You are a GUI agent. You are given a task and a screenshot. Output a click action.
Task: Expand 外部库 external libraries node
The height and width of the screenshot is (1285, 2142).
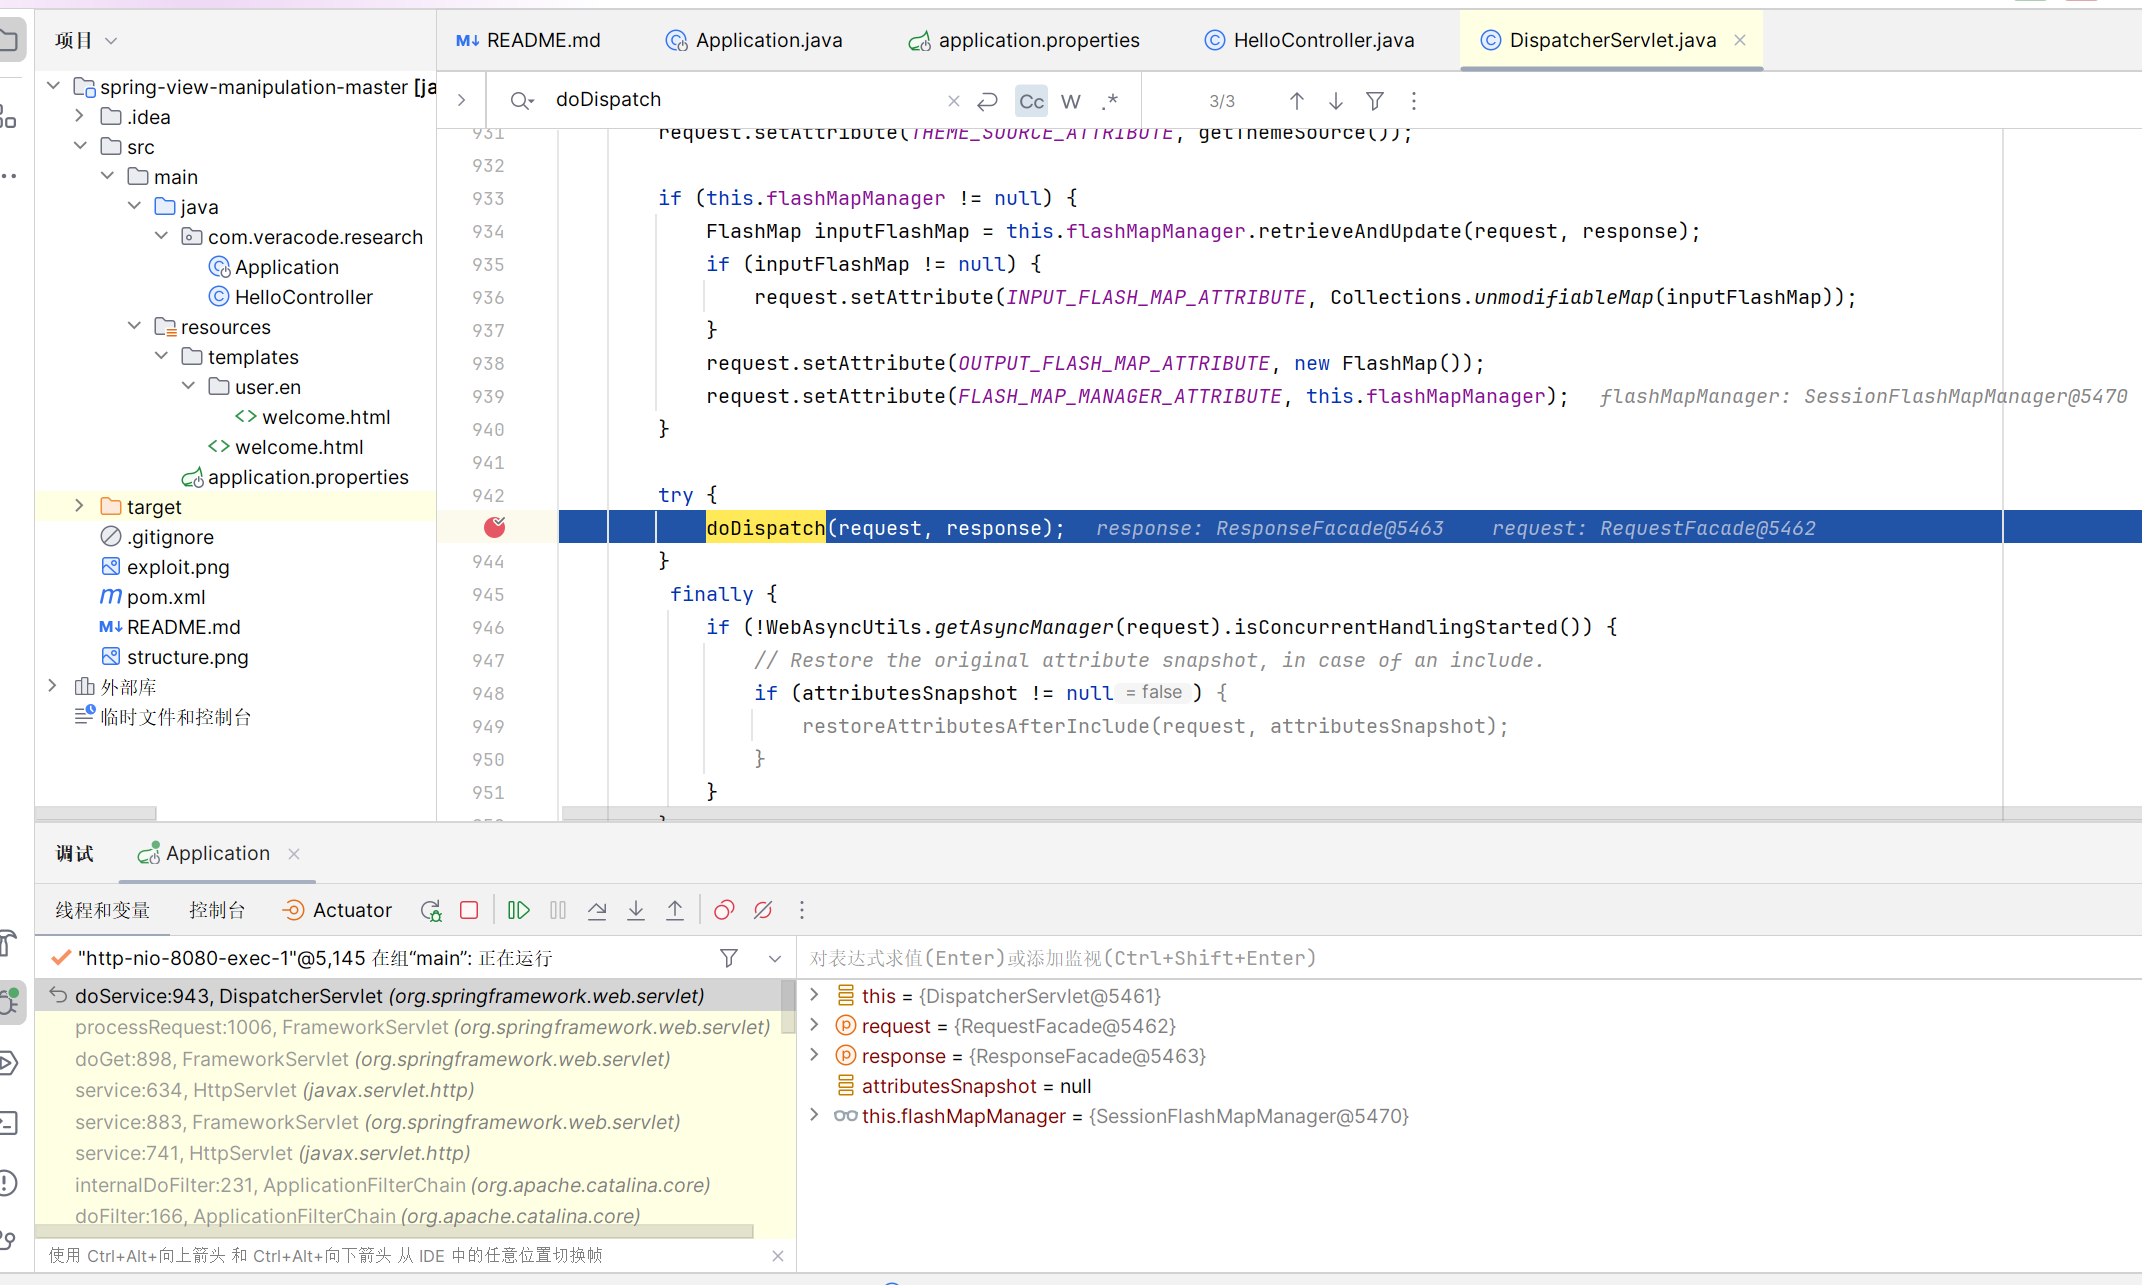tap(54, 686)
